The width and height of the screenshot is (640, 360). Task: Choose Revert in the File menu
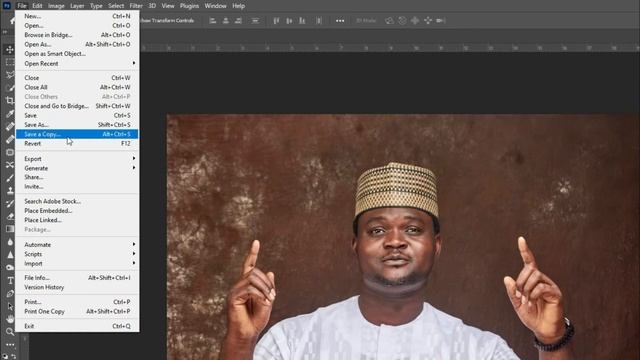point(77,144)
